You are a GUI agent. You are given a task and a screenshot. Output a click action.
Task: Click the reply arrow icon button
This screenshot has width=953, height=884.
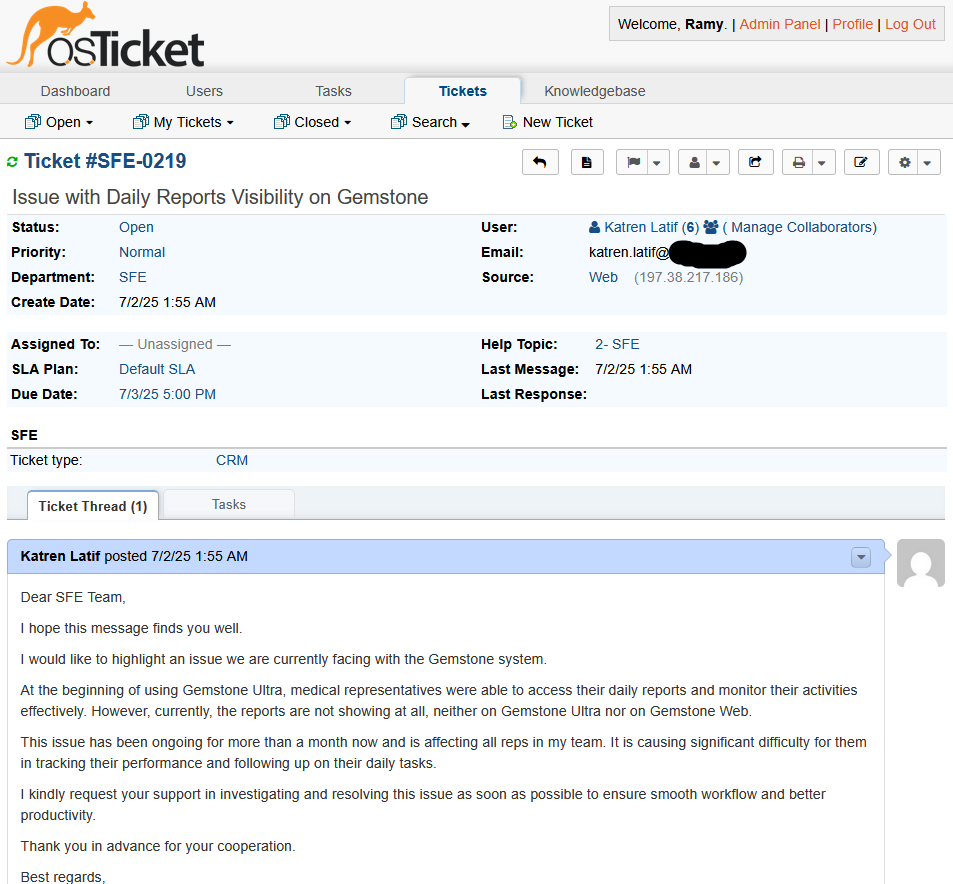[x=540, y=162]
